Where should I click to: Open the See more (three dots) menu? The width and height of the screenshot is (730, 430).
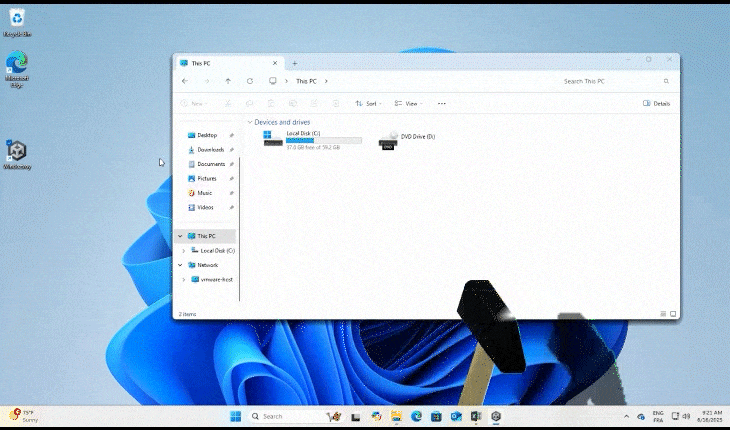click(442, 103)
